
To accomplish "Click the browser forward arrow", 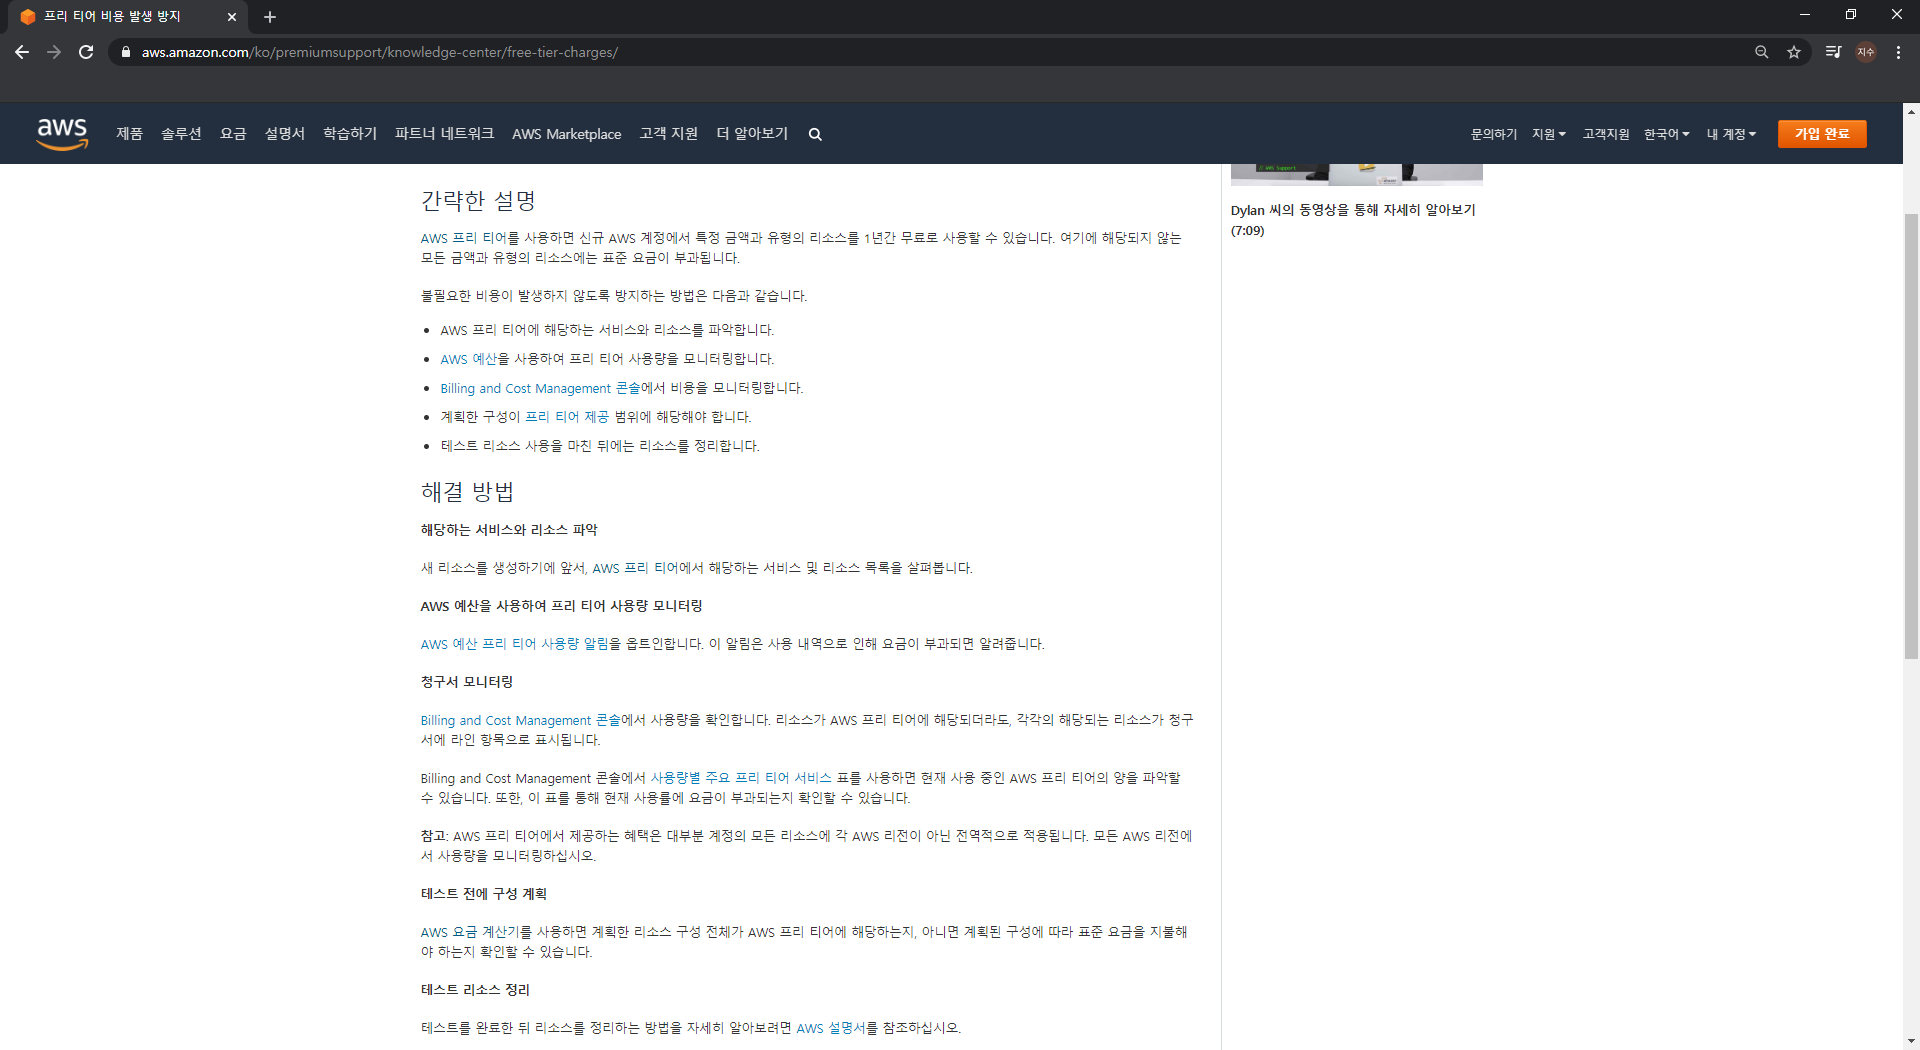I will 54,52.
